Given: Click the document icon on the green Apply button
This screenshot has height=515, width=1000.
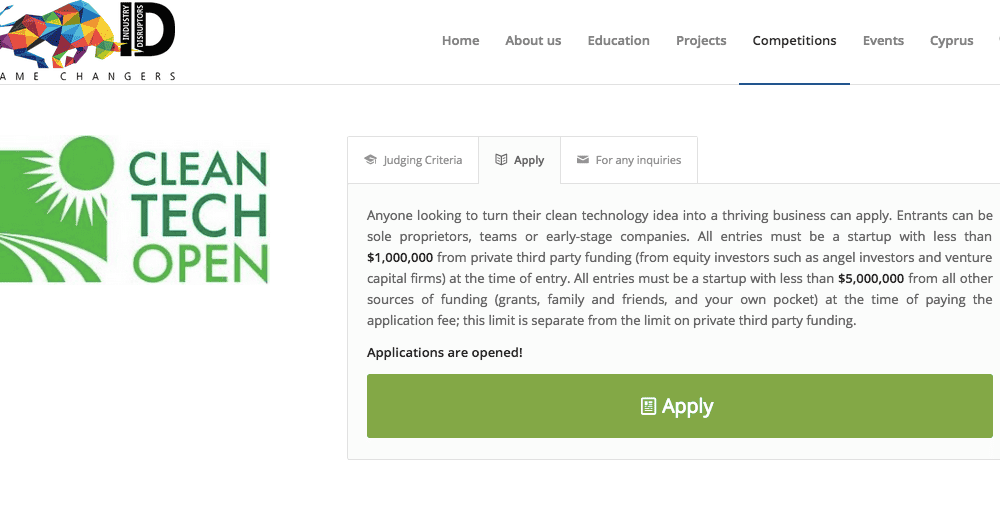Looking at the screenshot, I should 648,406.
